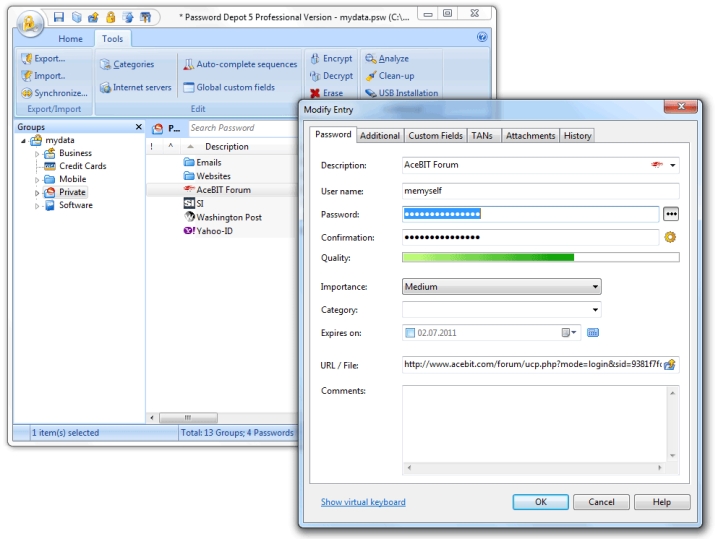Click the Encrypt tool icon

point(315,59)
